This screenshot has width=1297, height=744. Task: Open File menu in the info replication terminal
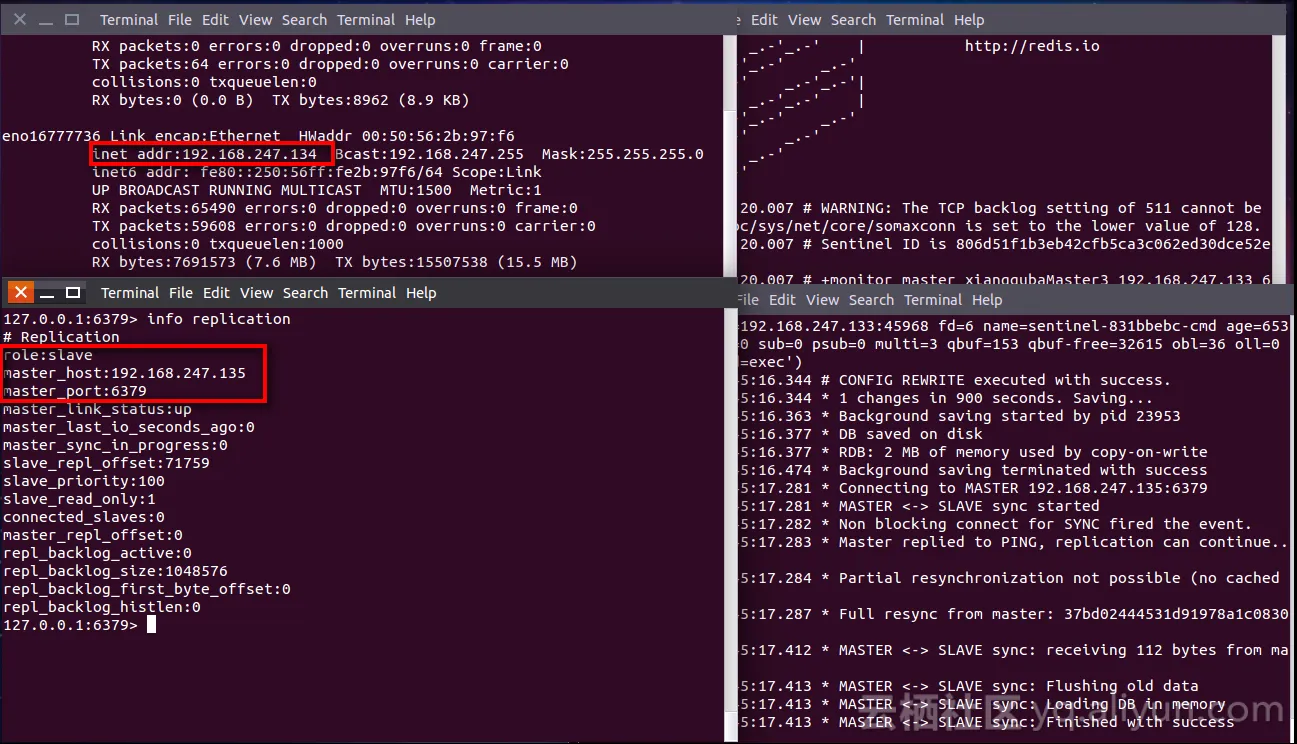pos(181,293)
